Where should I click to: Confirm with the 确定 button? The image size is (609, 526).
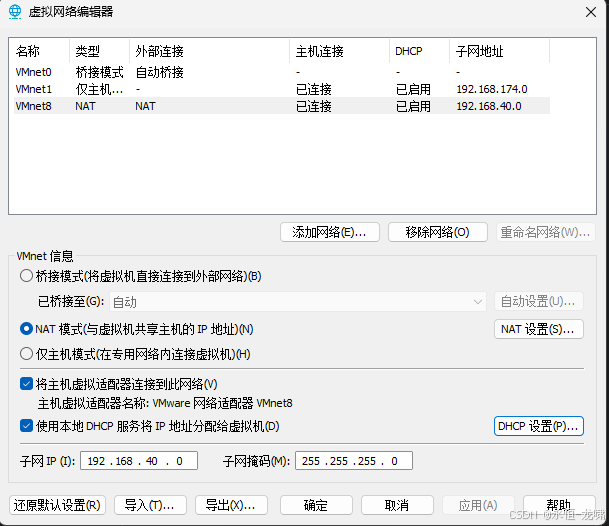316,505
